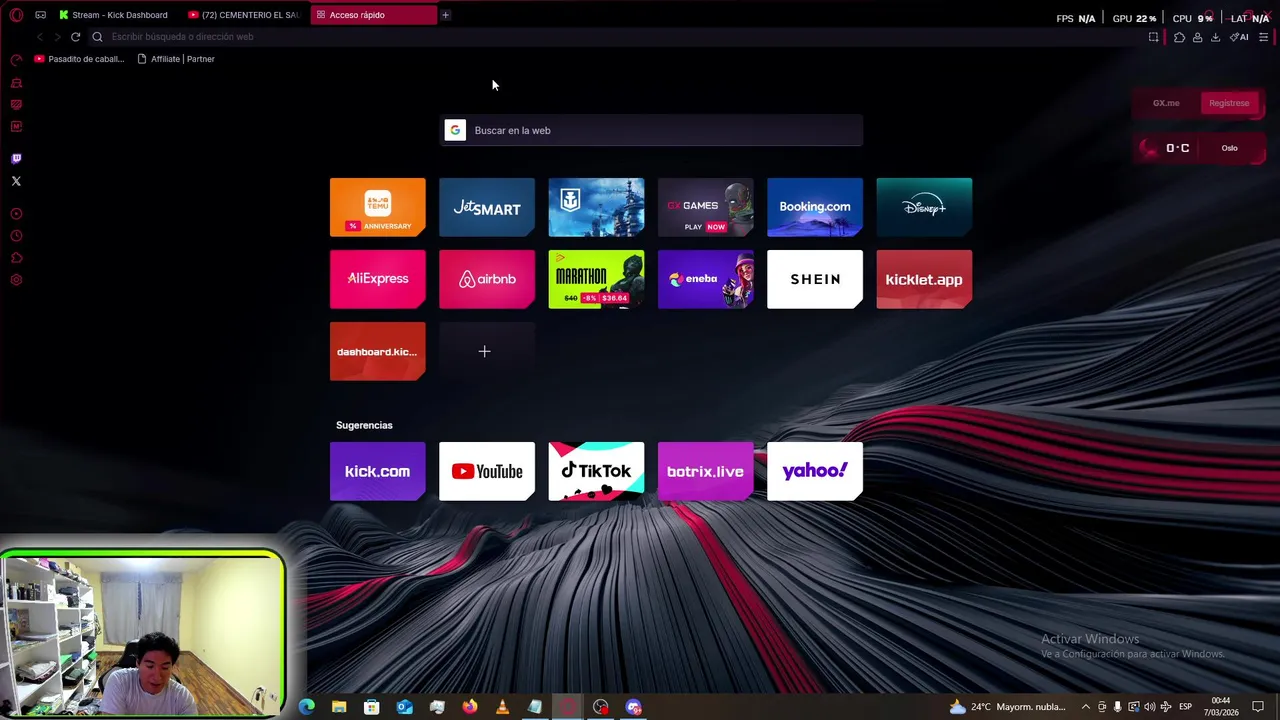Open the Marathon game speed dial tile
The image size is (1280, 720).
pyautogui.click(x=596, y=279)
